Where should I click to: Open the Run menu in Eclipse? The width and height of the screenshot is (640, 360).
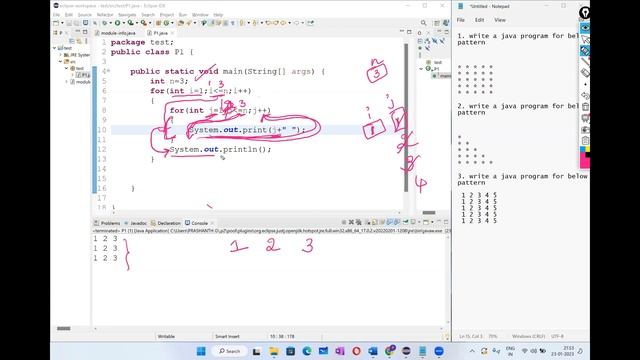coord(183,15)
